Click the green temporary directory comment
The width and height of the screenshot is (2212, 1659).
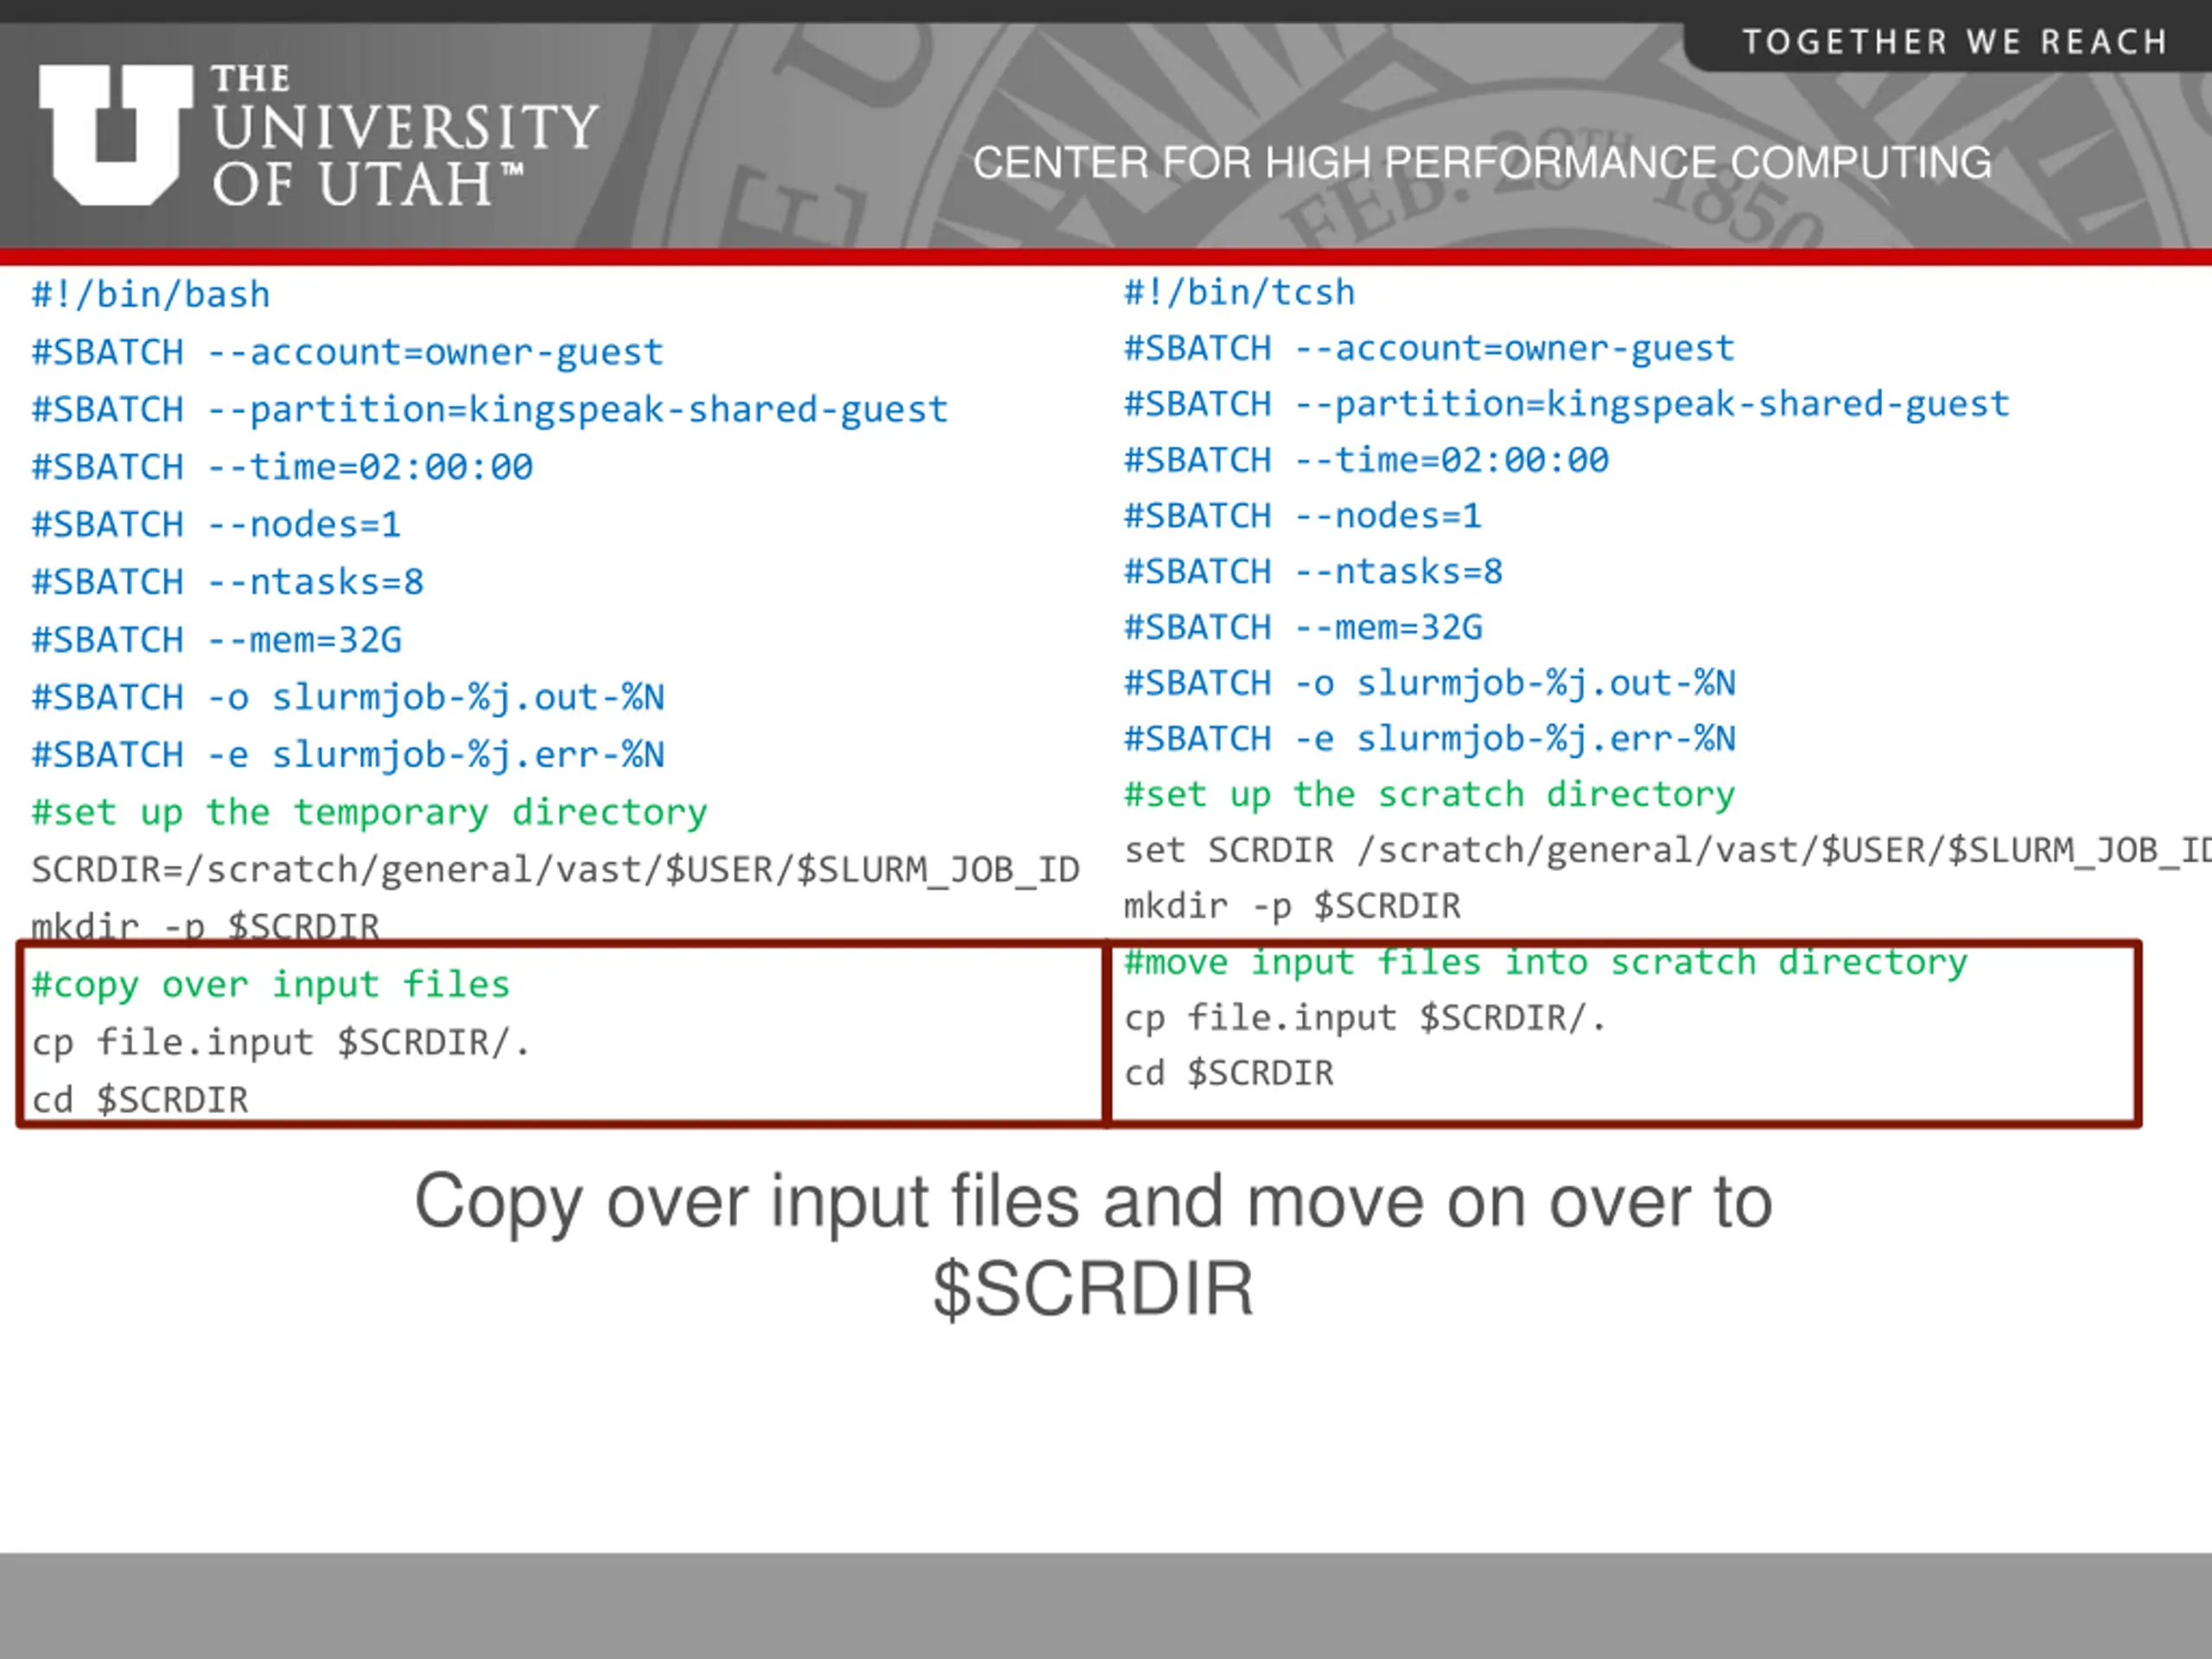[x=369, y=812]
